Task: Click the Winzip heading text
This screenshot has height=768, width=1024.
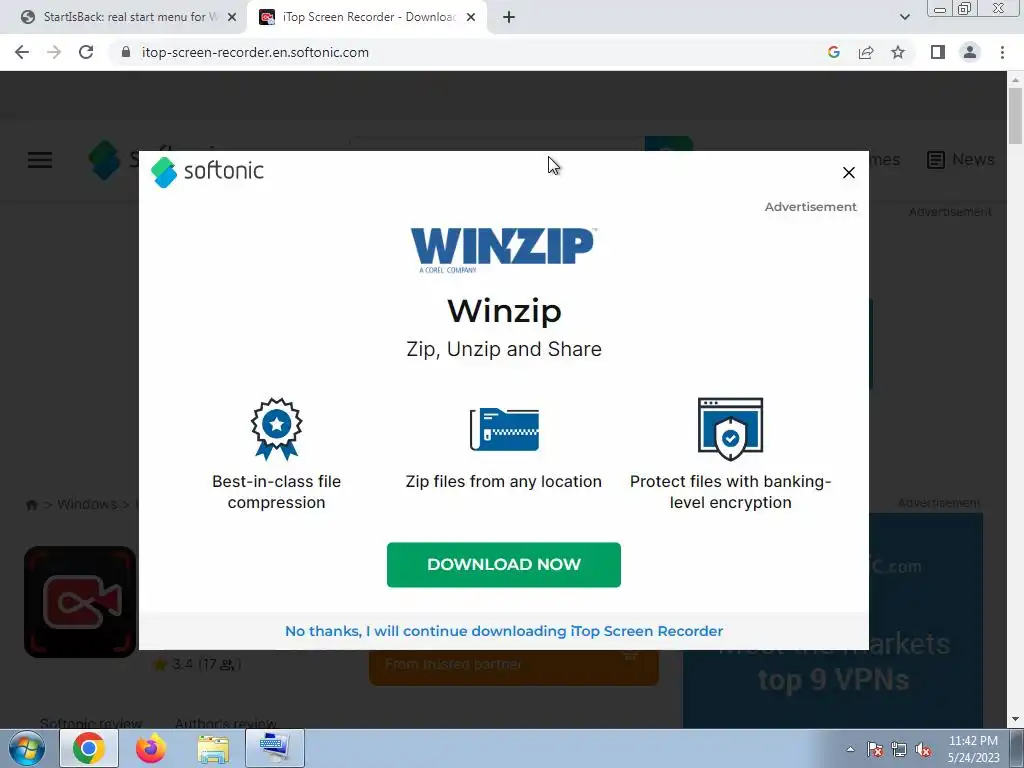Action: pyautogui.click(x=504, y=311)
